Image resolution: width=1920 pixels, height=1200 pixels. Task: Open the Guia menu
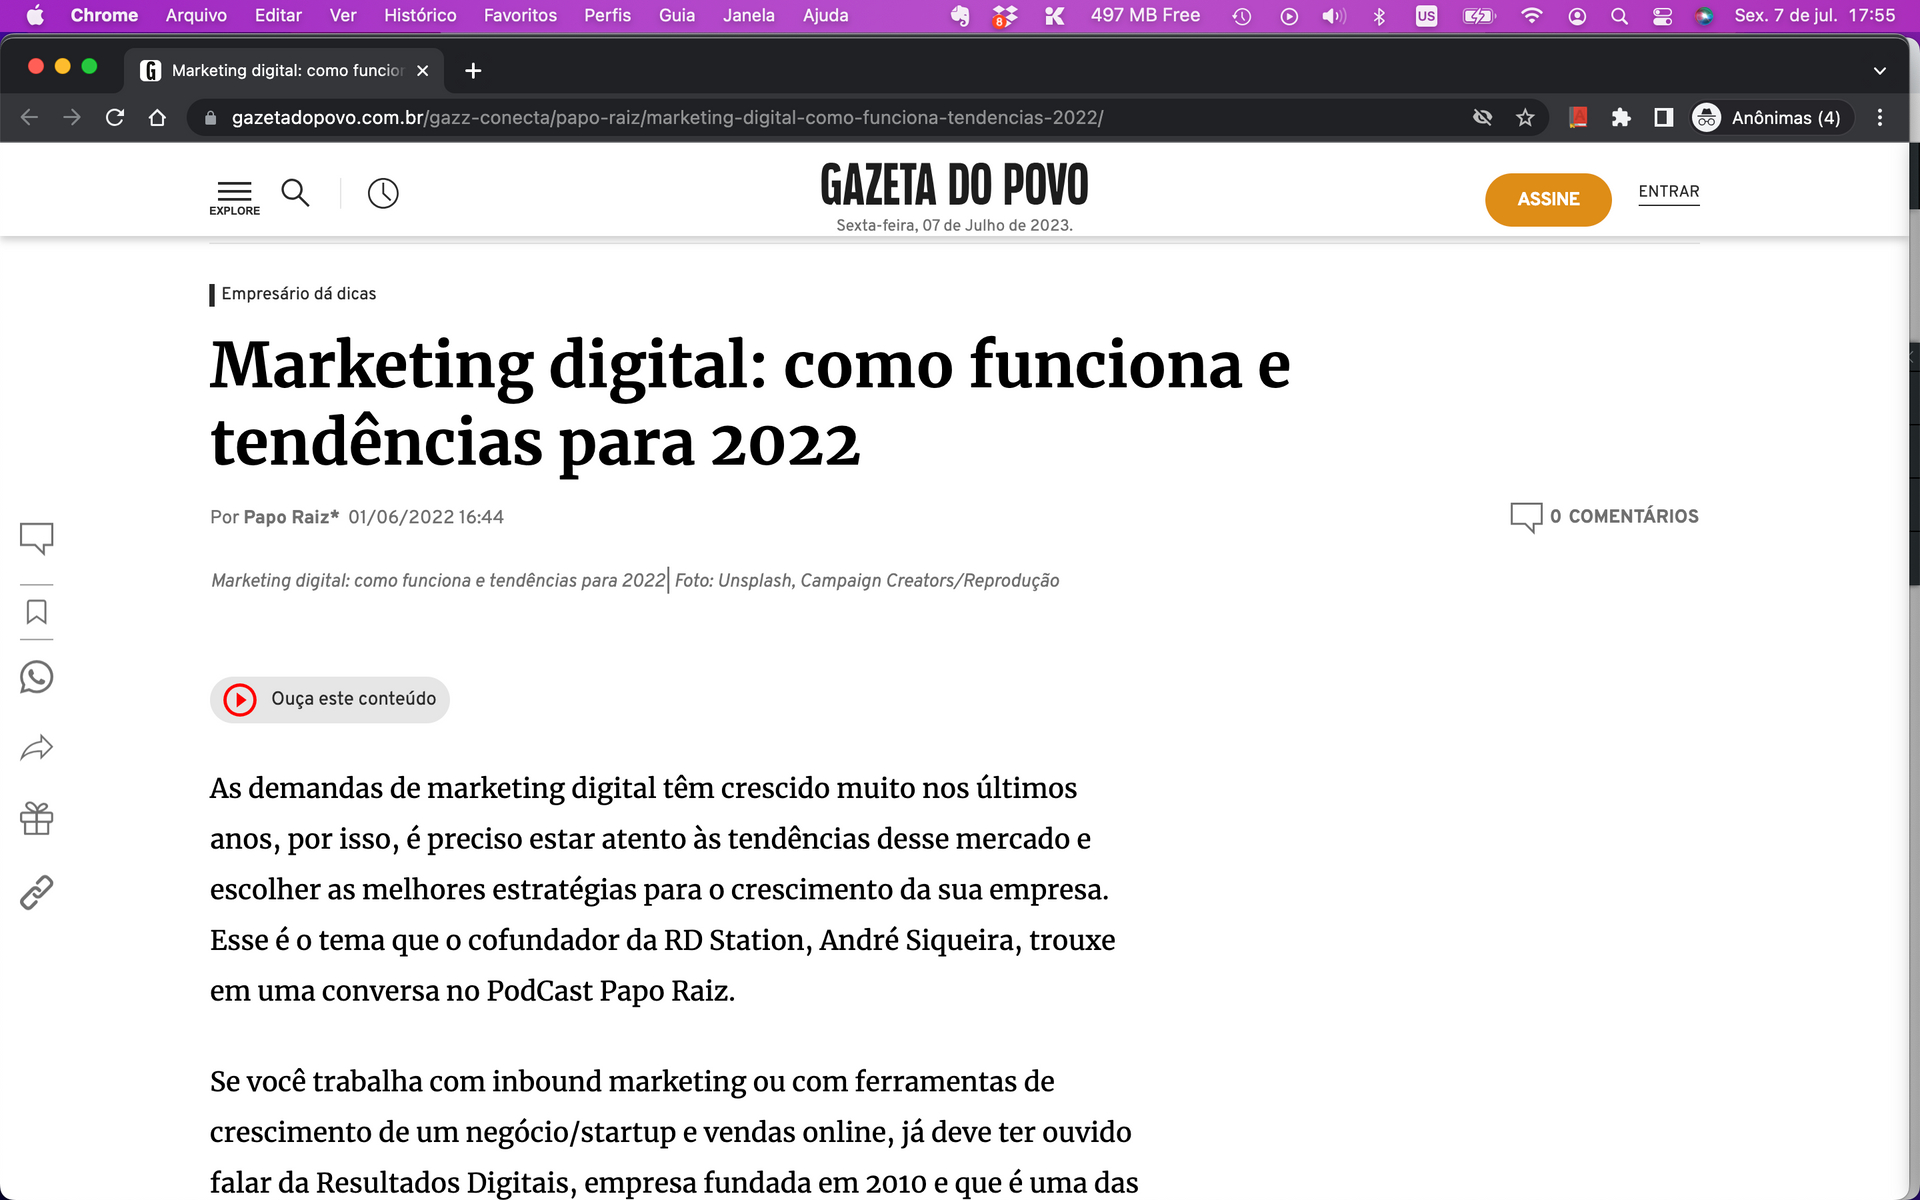point(677,15)
